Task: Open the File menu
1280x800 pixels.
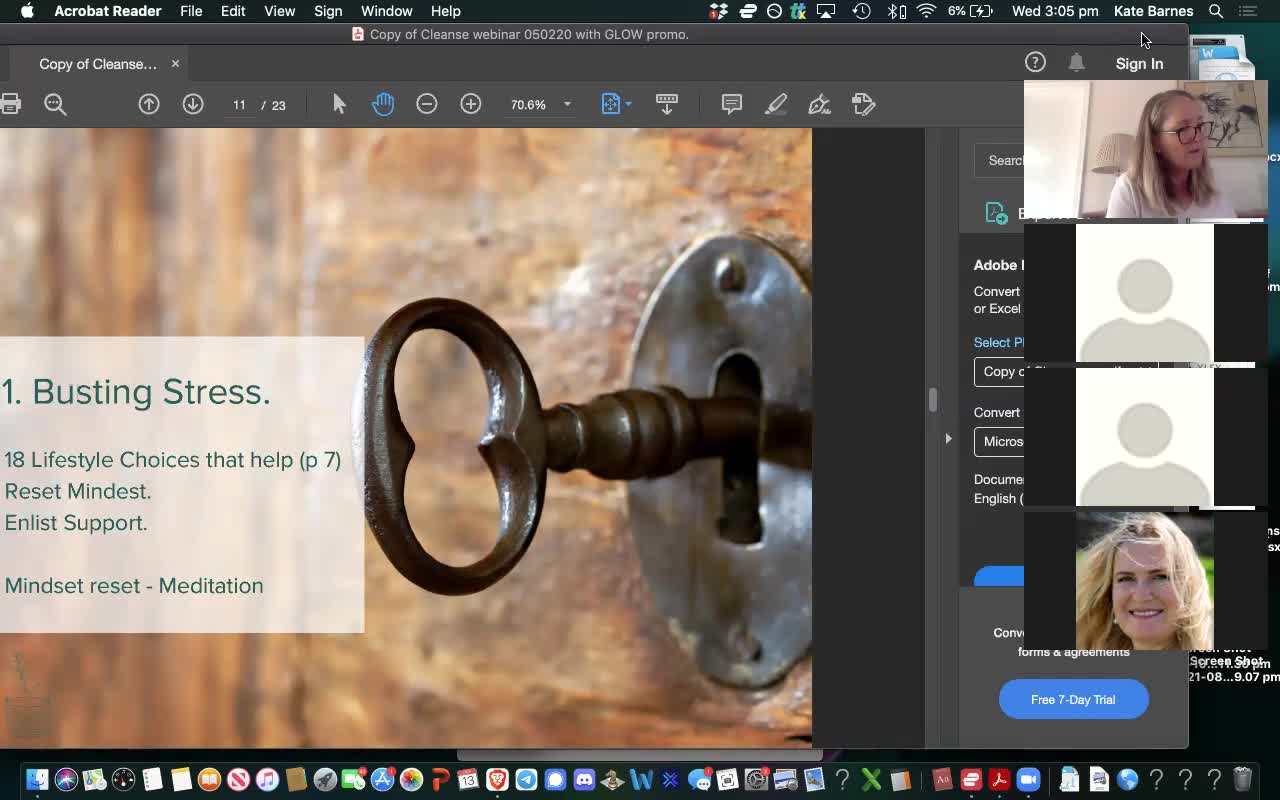Action: click(x=191, y=11)
